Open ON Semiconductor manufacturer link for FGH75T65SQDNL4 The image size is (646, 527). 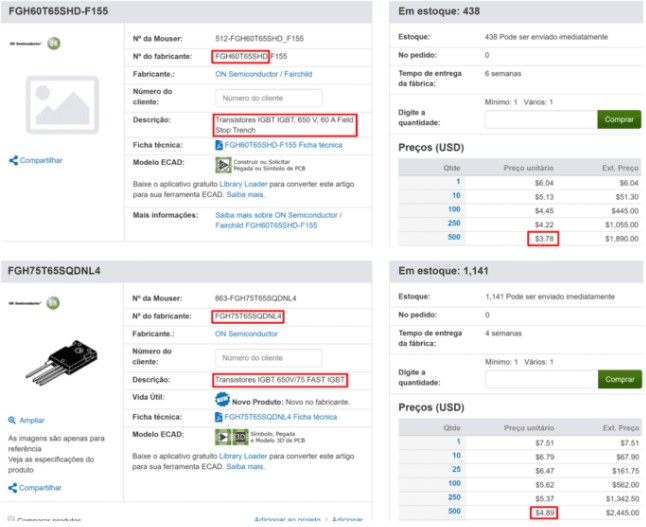246,334
